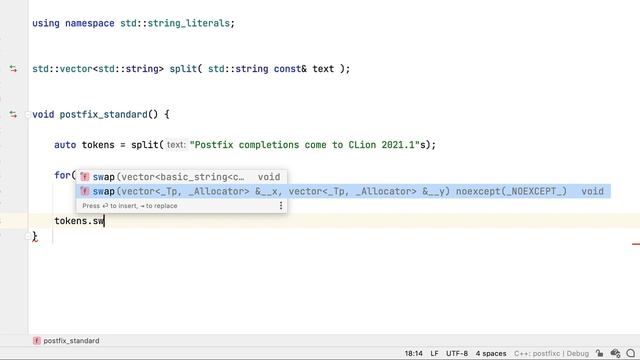Screen dimensions: 640x360
Task: Change LF line separator in status bar
Action: click(x=434, y=353)
